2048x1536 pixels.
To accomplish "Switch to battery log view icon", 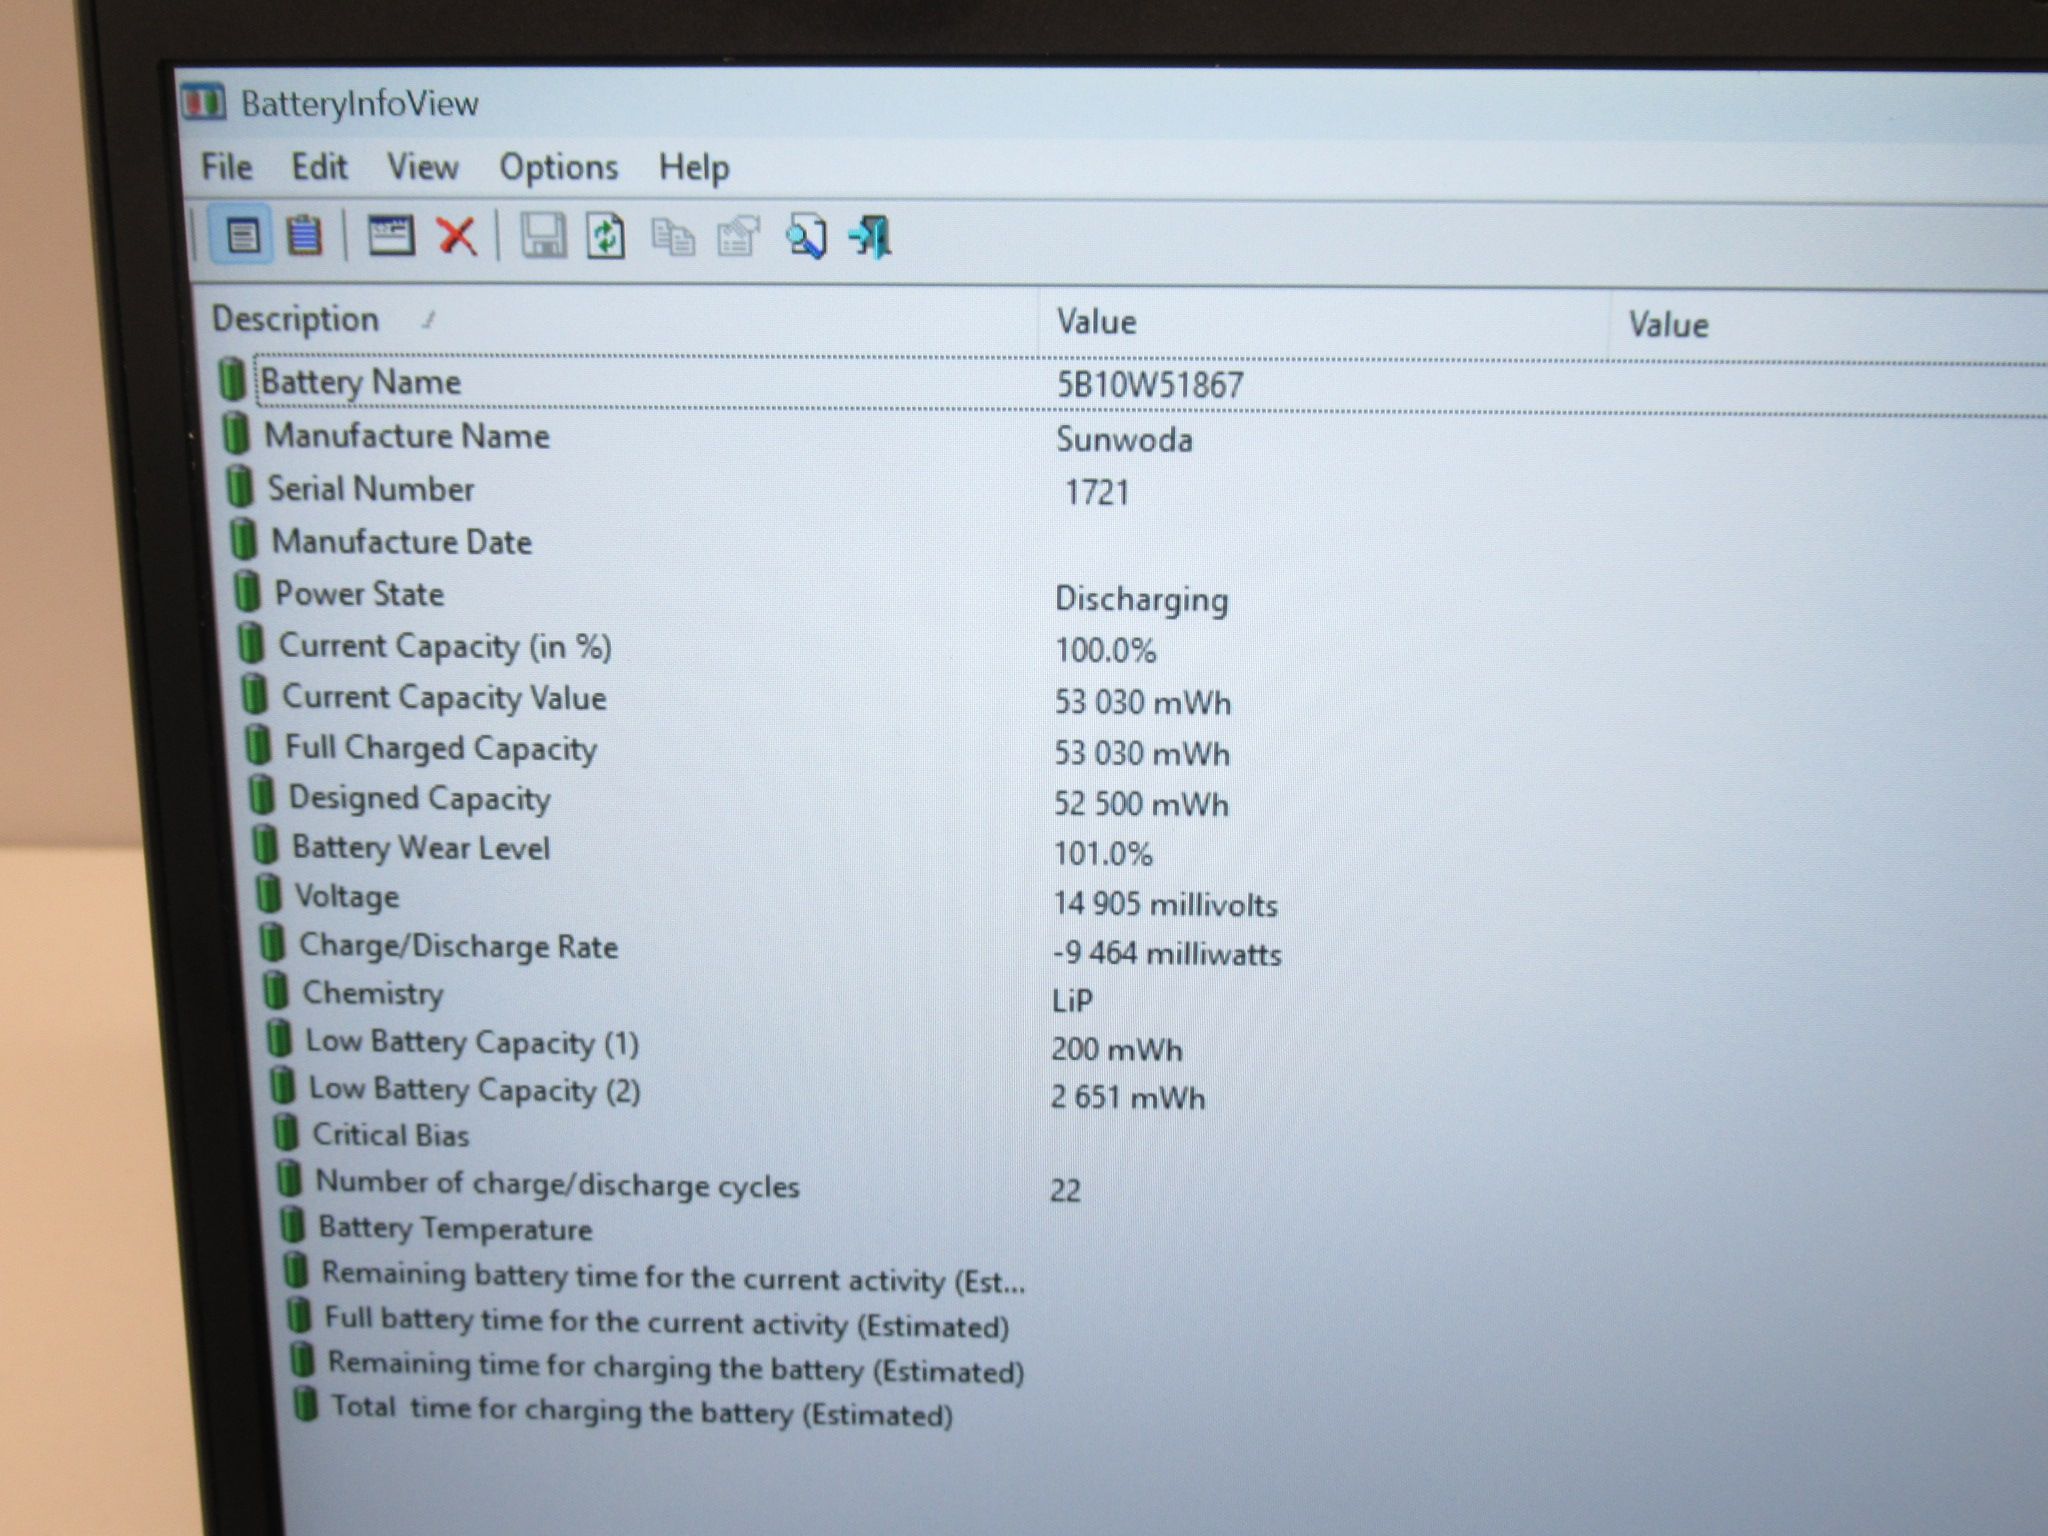I will 304,236.
